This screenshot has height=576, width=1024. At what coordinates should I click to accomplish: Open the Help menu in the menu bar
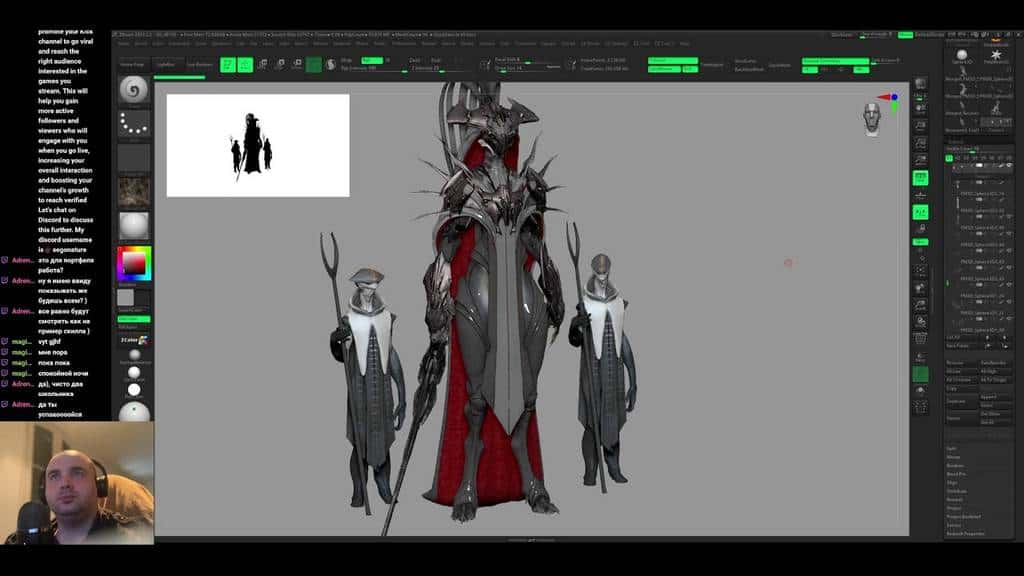tap(684, 44)
